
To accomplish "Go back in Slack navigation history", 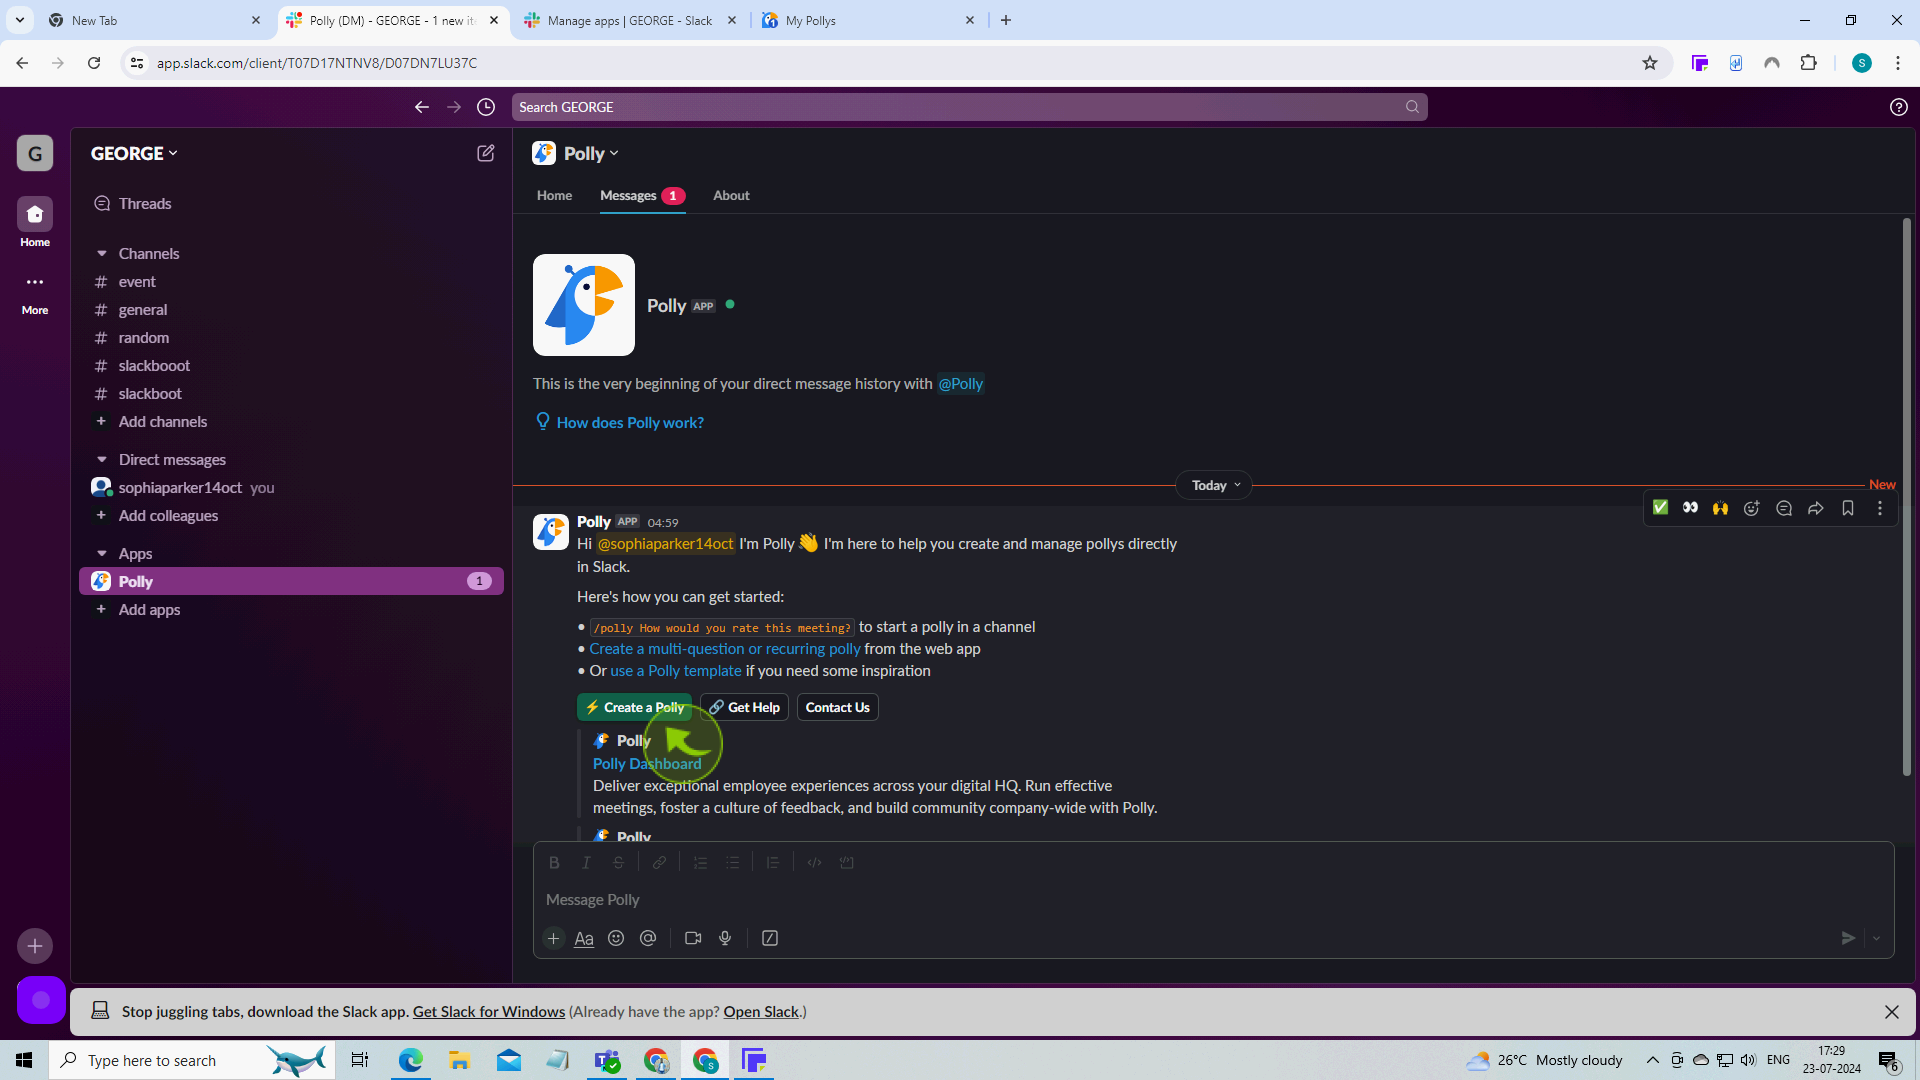I will click(x=422, y=107).
